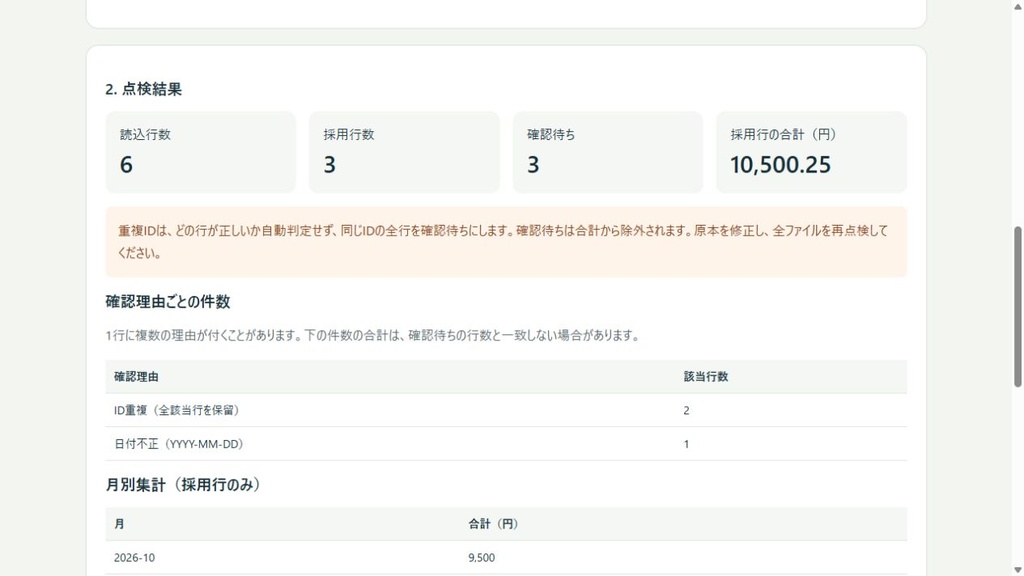Click the note starting with '1行に複数の理由'
The width and height of the screenshot is (1024, 576).
pos(372,336)
